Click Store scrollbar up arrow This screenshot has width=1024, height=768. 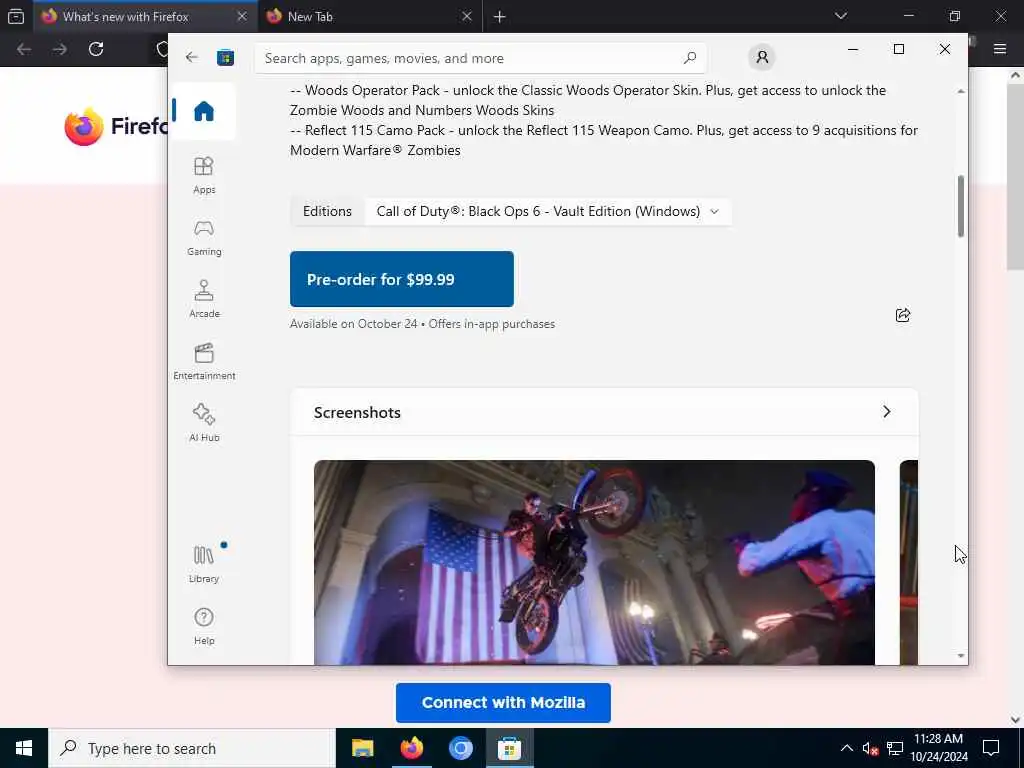961,91
